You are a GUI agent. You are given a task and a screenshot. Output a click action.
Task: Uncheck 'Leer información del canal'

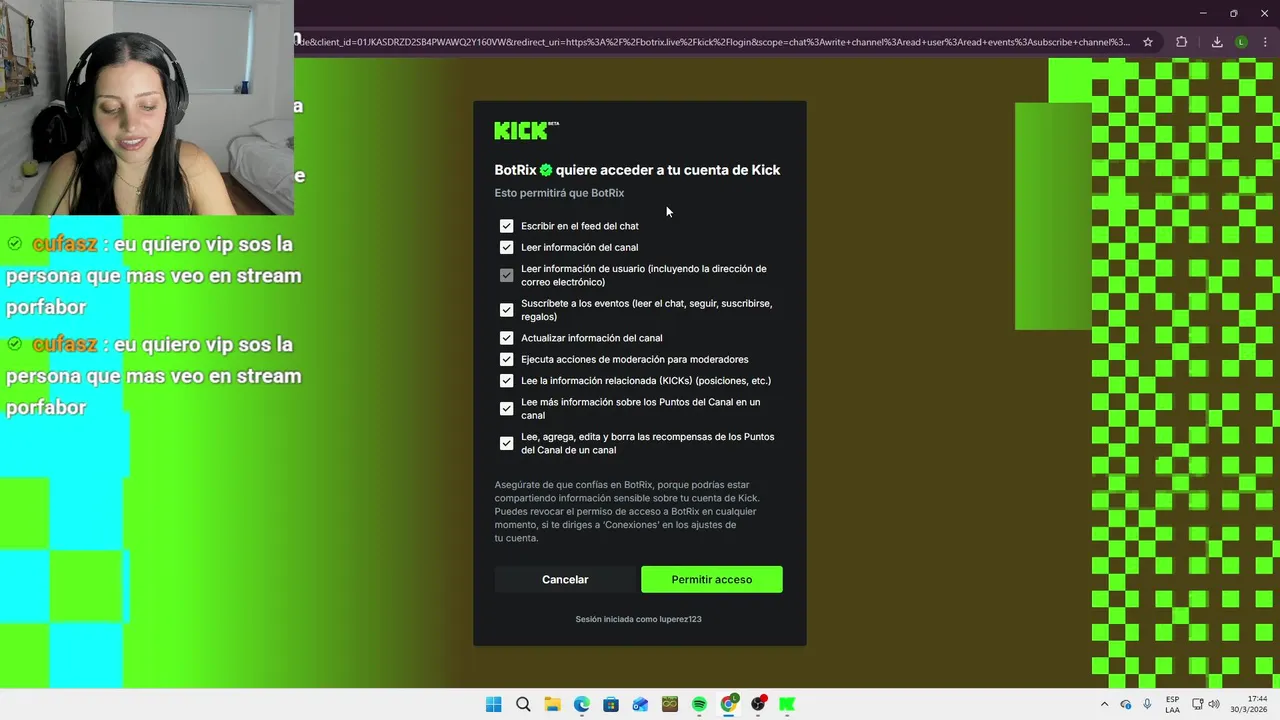pos(506,247)
